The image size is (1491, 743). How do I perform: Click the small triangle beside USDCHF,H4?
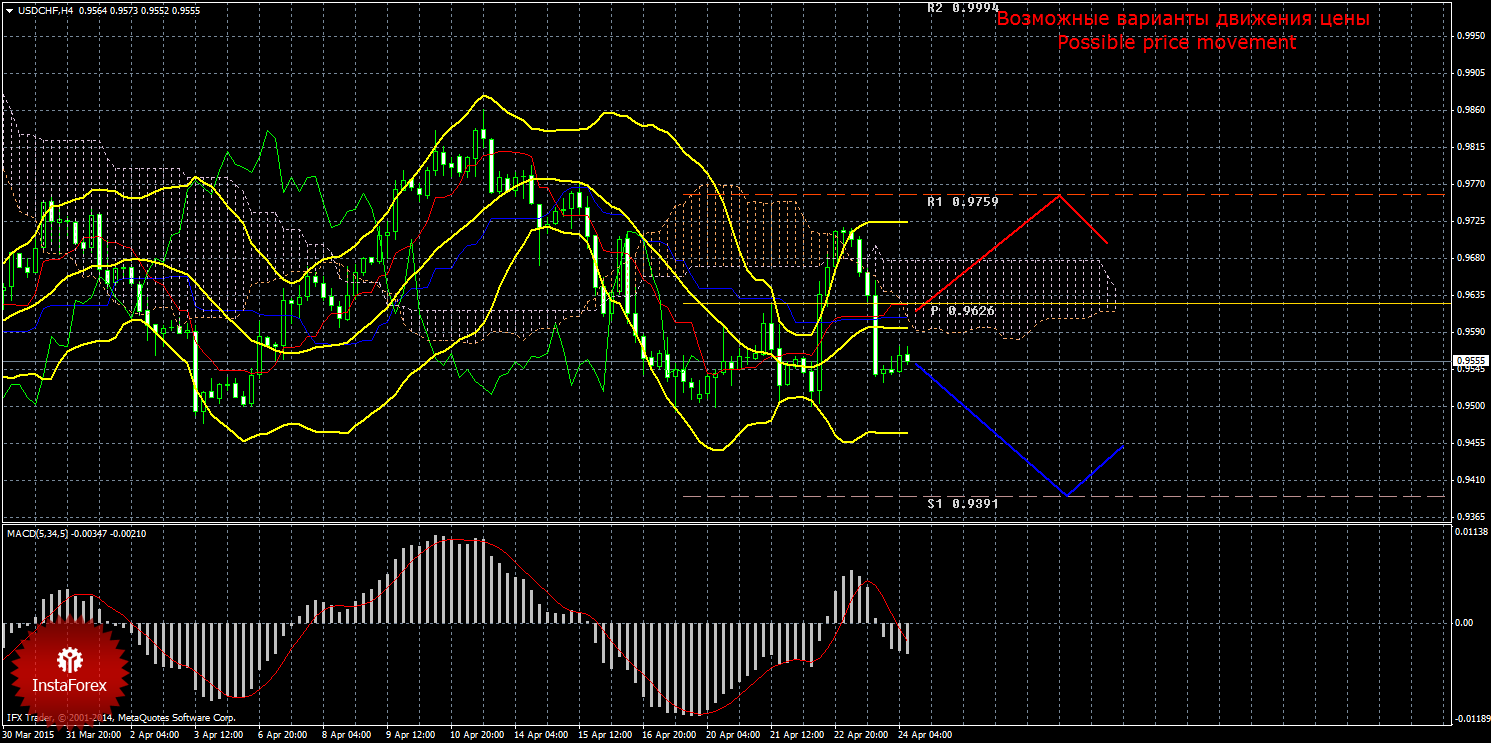coord(9,10)
